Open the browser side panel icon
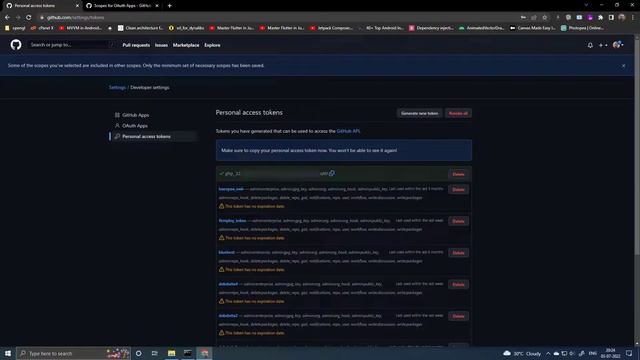The image size is (640, 360). (611, 18)
